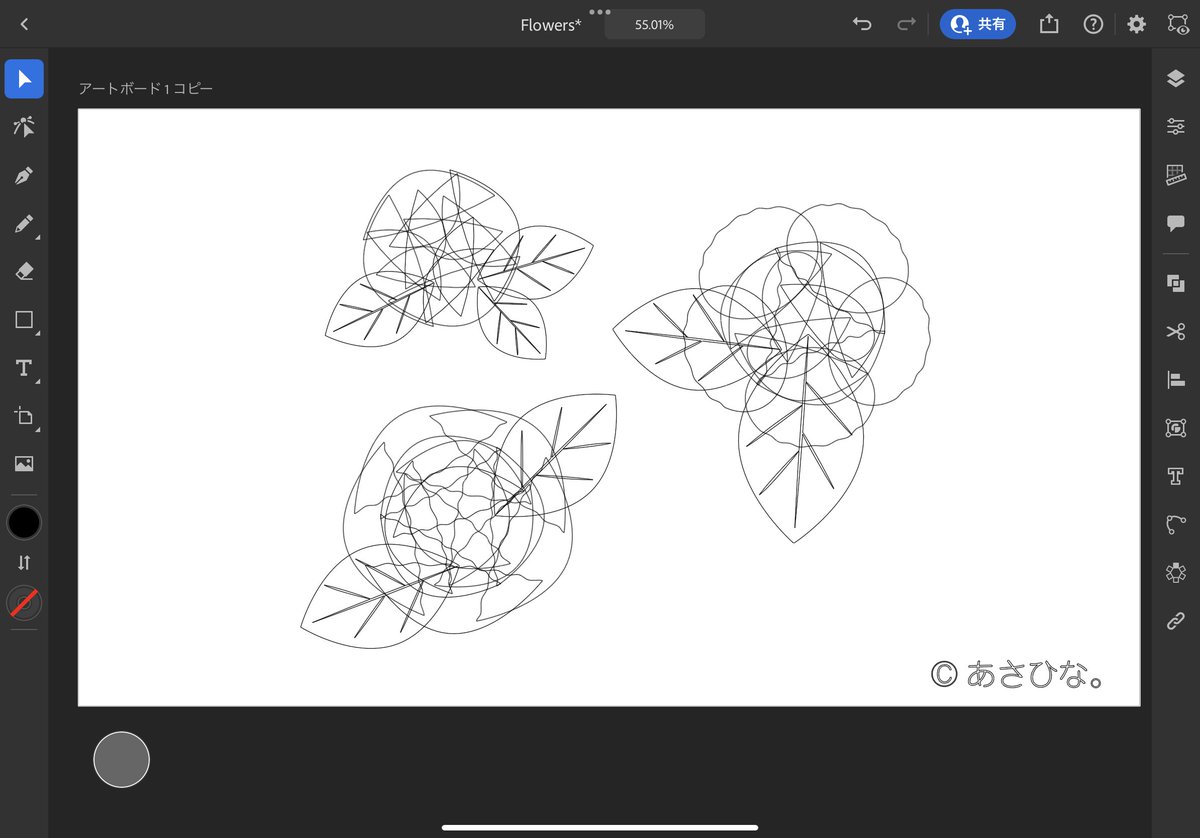1200x838 pixels.
Task: Click the three dots above the title
Action: click(599, 10)
